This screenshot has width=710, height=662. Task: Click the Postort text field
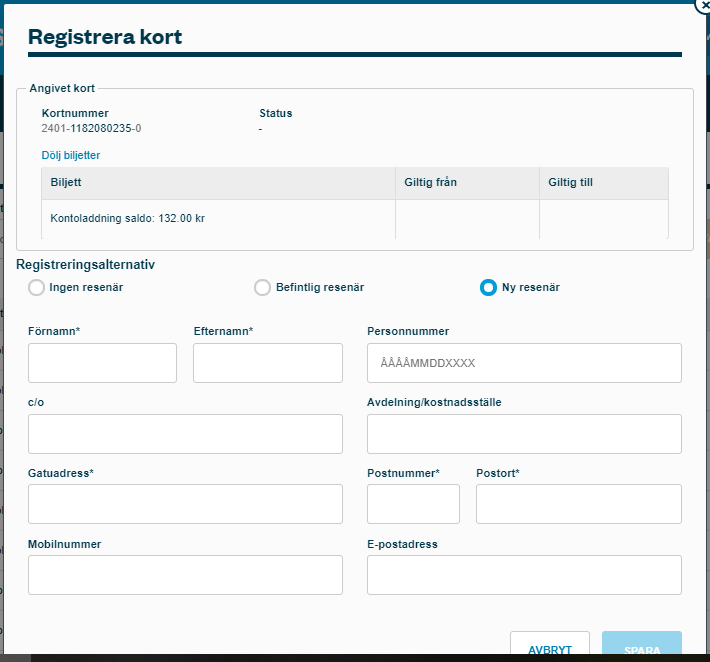(x=578, y=504)
